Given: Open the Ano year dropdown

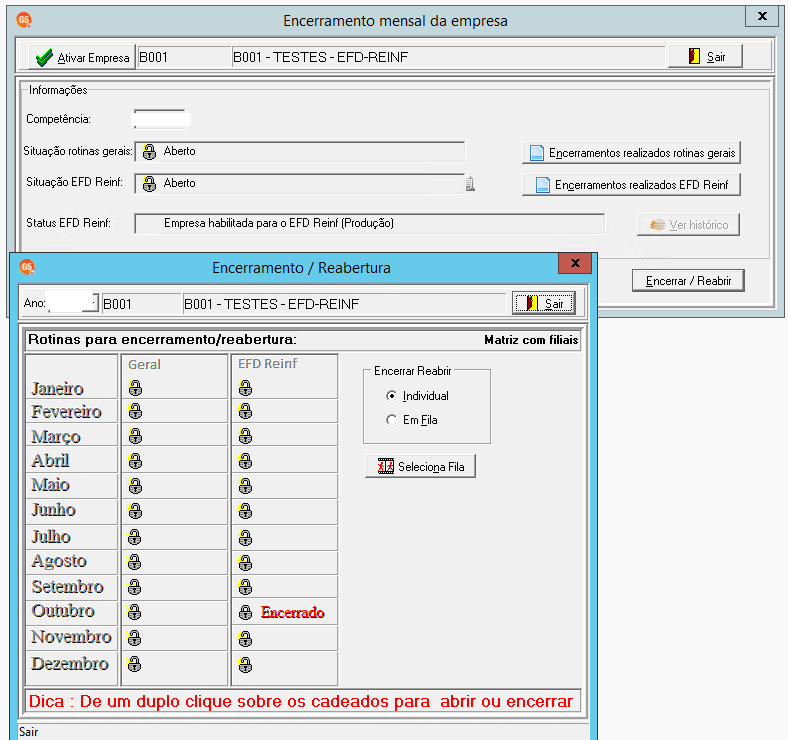Looking at the screenshot, I should (93, 303).
